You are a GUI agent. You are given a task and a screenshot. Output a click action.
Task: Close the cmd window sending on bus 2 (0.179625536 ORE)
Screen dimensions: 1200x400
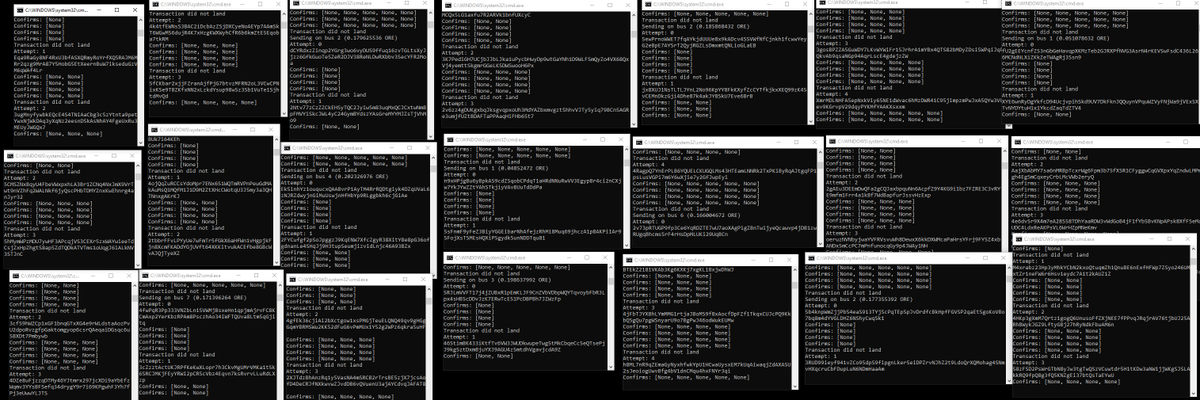425,3
